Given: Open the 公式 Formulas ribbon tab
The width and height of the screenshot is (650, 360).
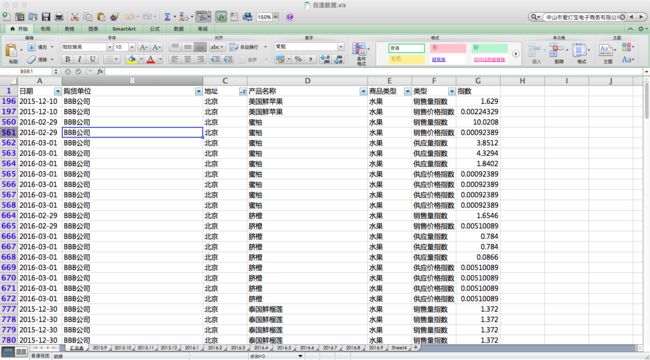Looking at the screenshot, I should pos(155,29).
